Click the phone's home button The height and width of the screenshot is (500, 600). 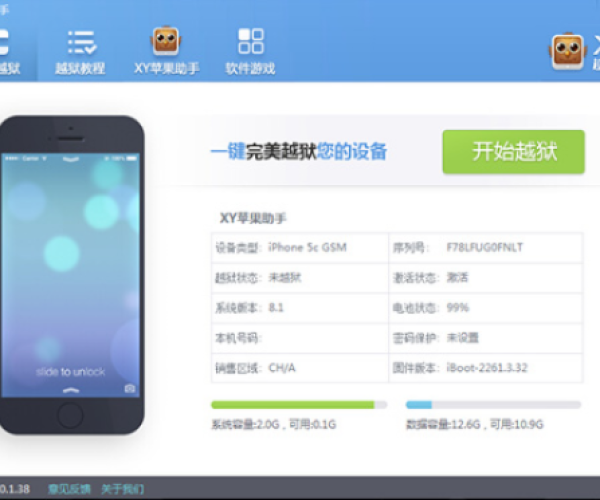click(70, 415)
